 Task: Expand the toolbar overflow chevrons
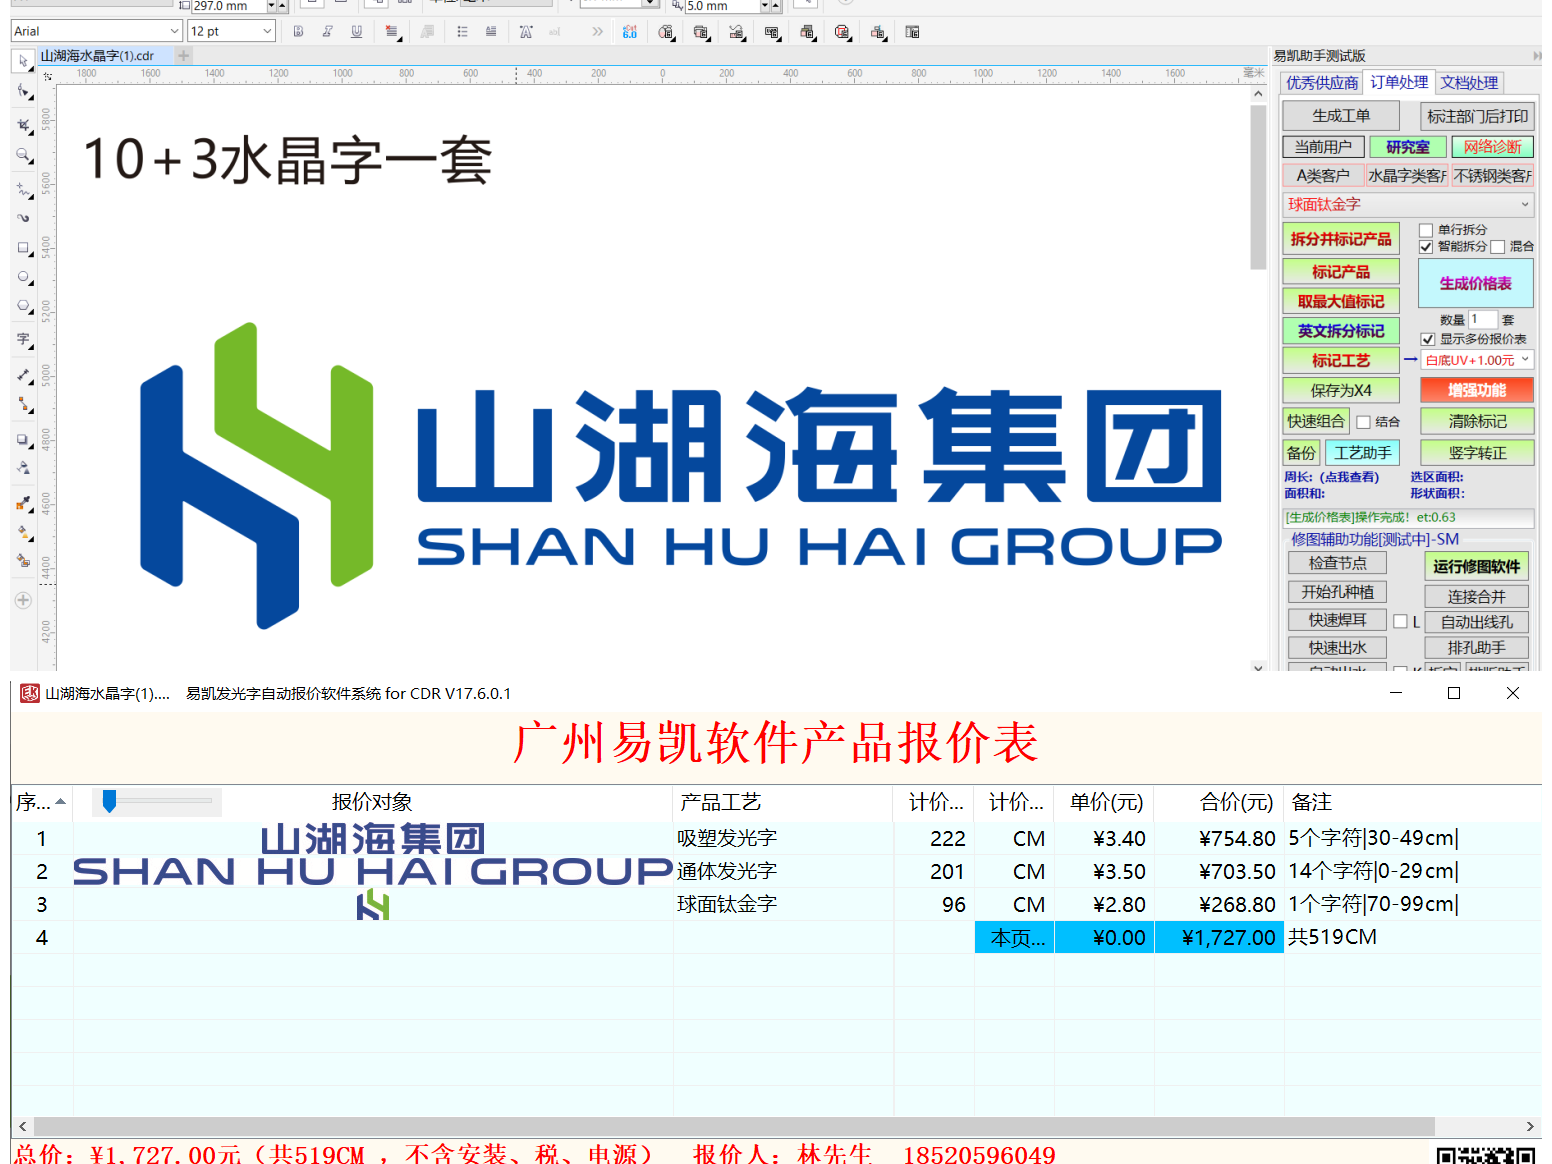click(x=597, y=32)
